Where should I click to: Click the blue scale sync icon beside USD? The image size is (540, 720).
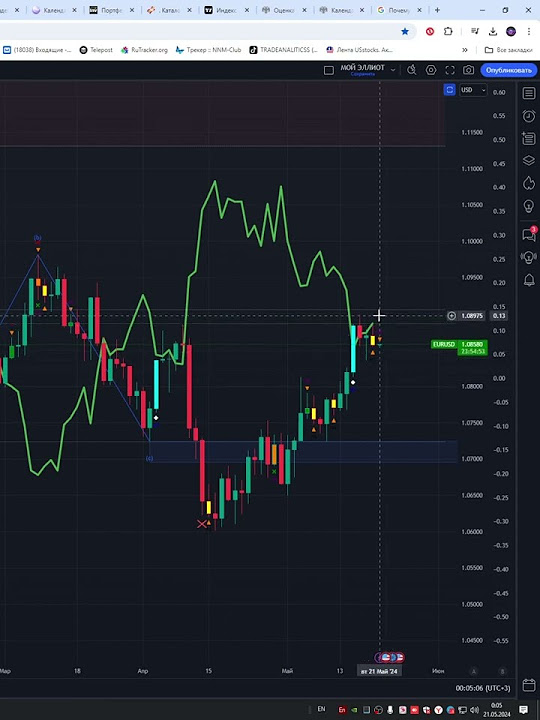point(449,90)
